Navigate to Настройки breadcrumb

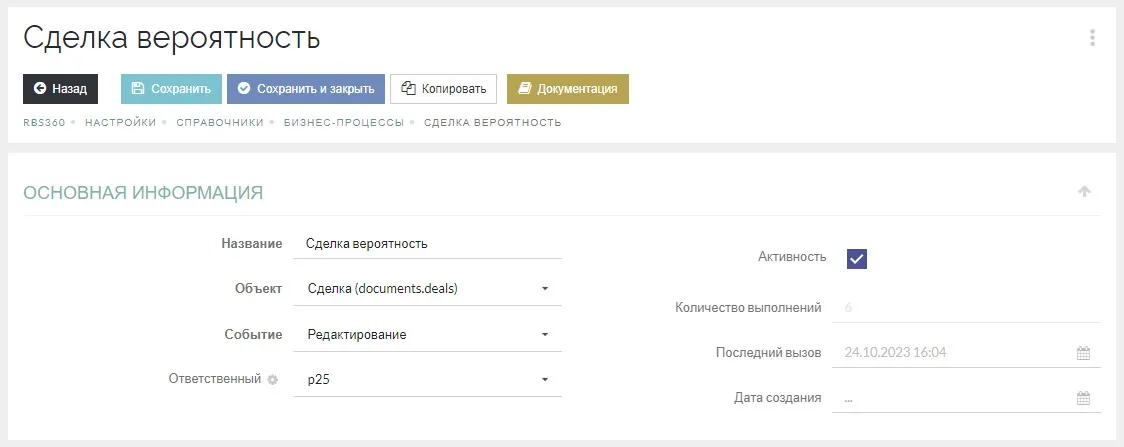pos(120,123)
